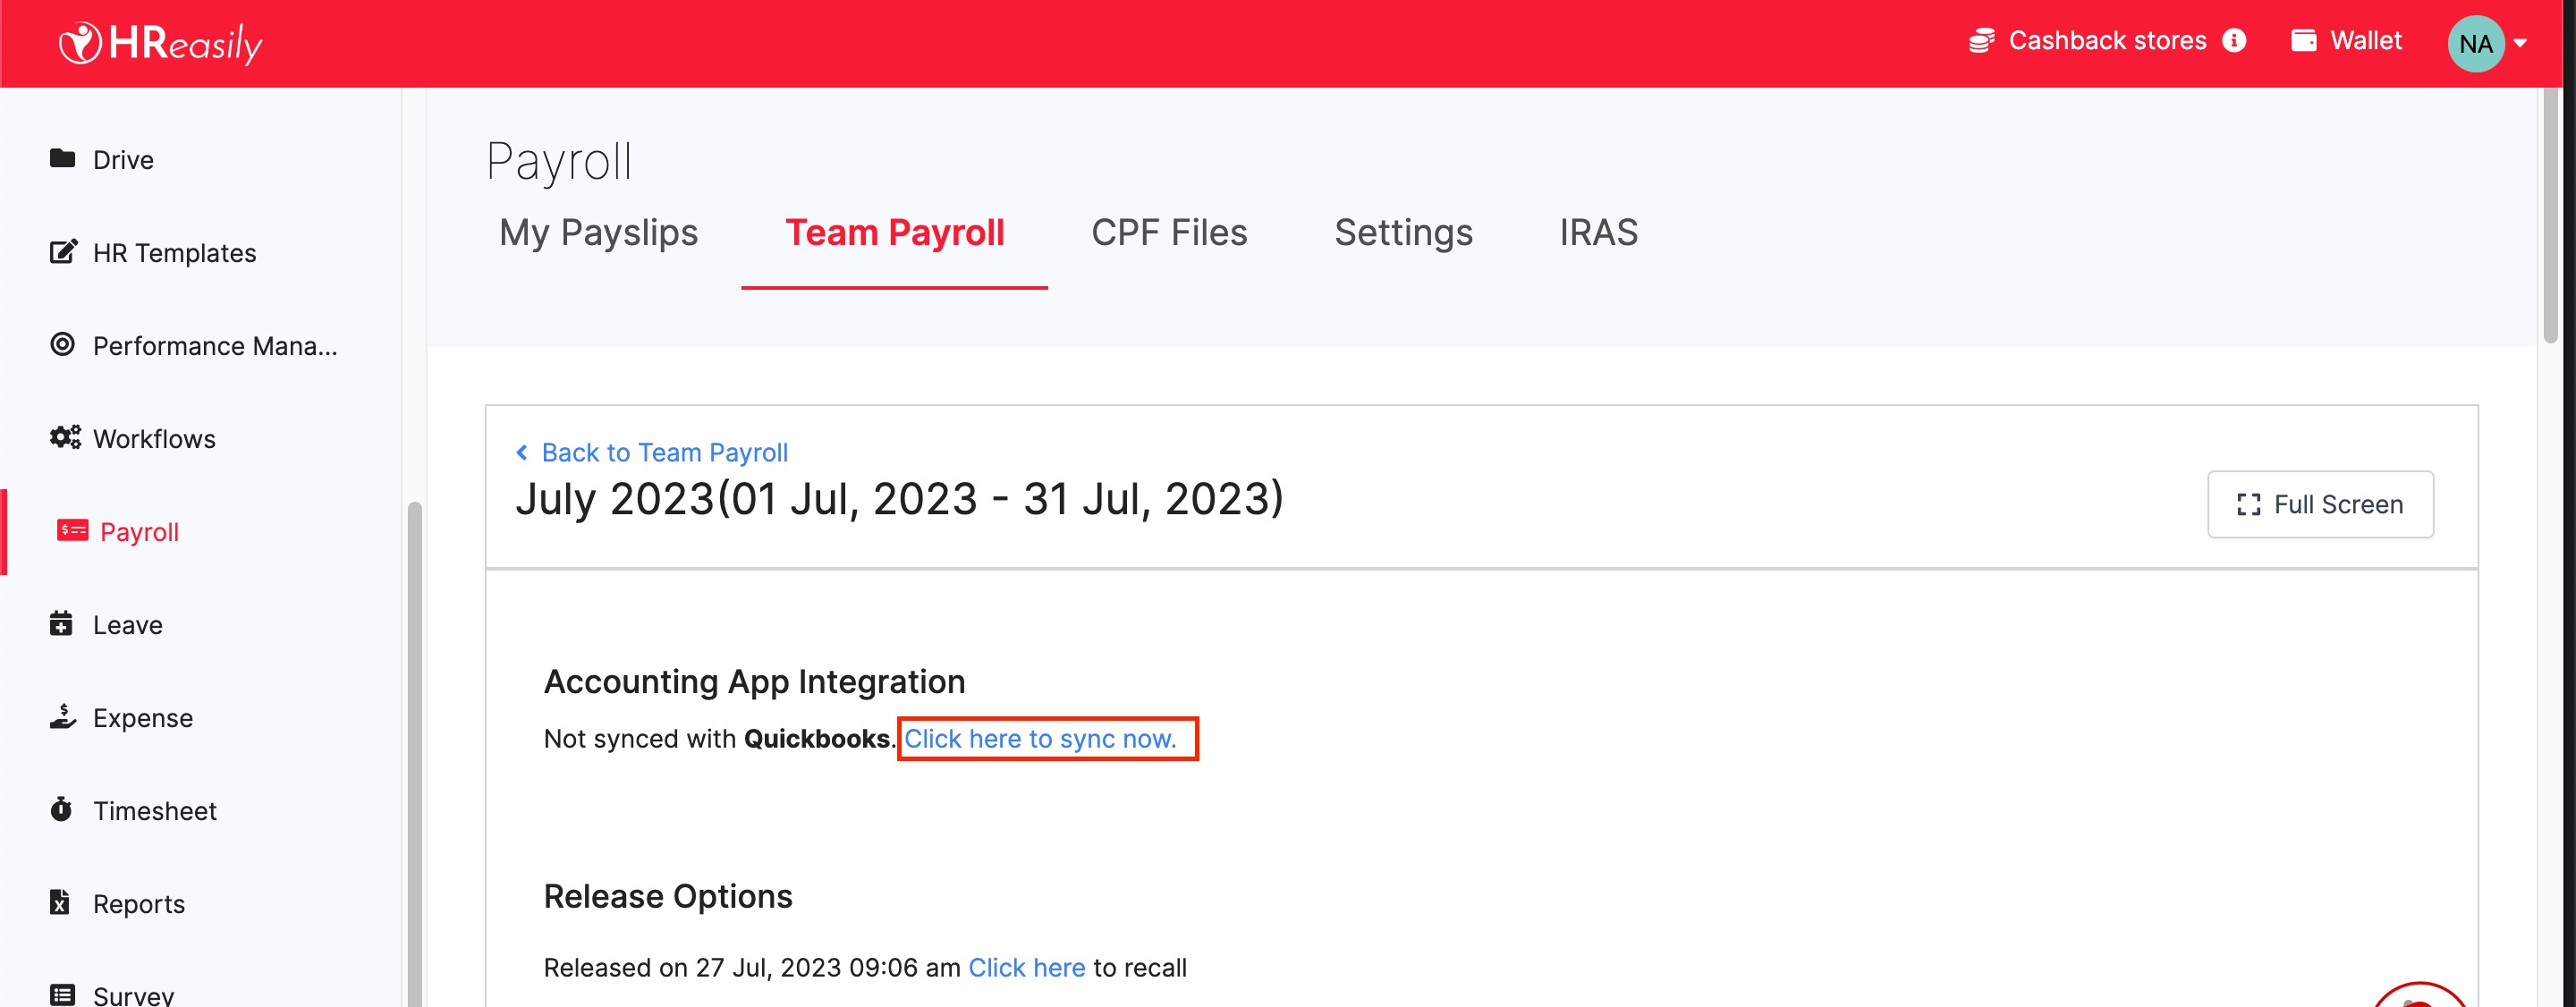Expand the account dropdown arrow

pyautogui.click(x=2520, y=43)
